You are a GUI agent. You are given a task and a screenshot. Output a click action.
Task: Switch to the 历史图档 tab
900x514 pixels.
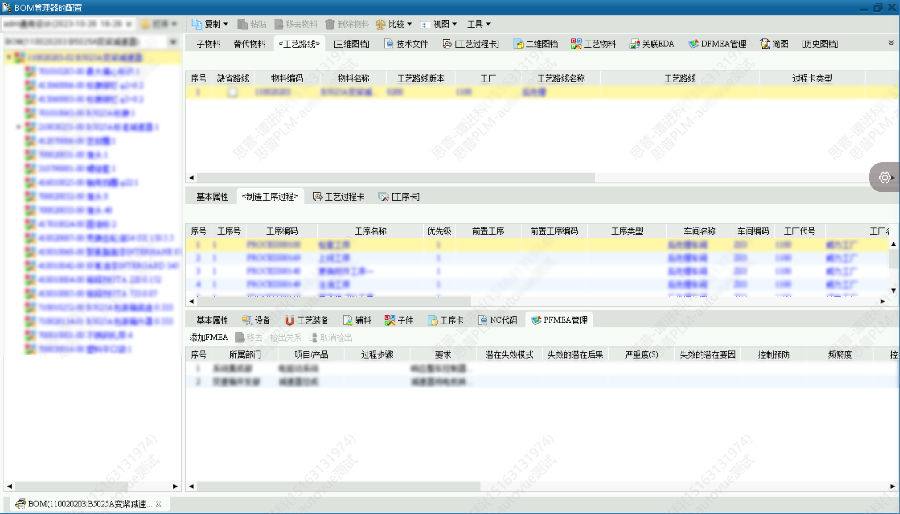pyautogui.click(x=820, y=44)
